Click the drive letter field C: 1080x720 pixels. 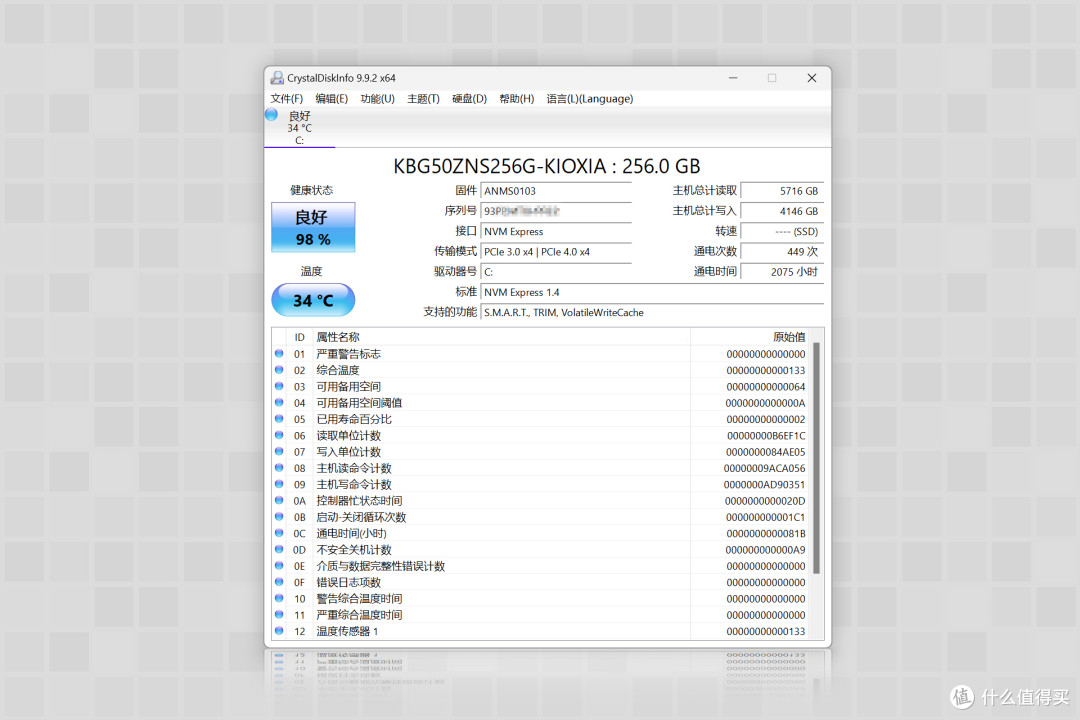tap(556, 271)
